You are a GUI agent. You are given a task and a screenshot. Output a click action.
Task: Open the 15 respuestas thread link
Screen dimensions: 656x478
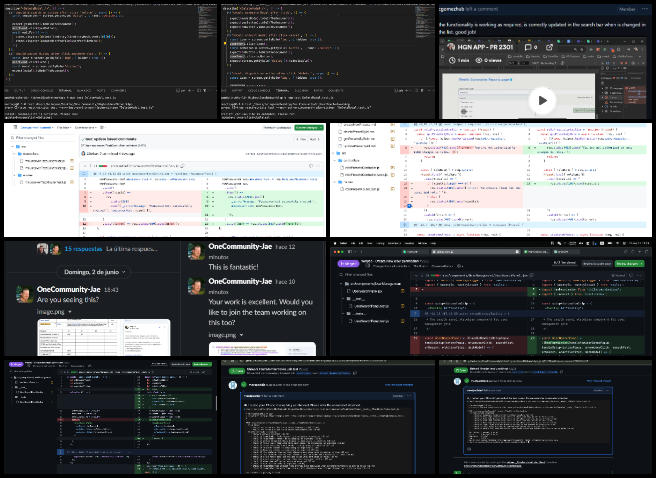[83, 250]
